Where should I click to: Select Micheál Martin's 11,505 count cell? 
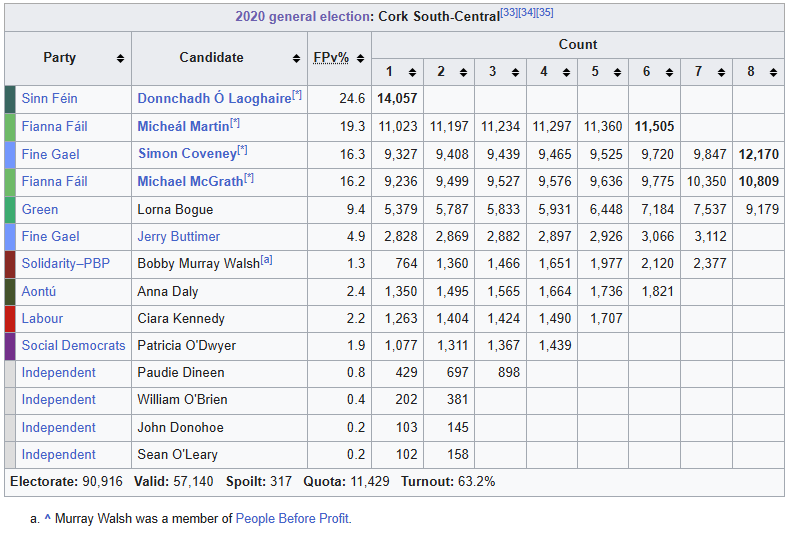pos(654,127)
